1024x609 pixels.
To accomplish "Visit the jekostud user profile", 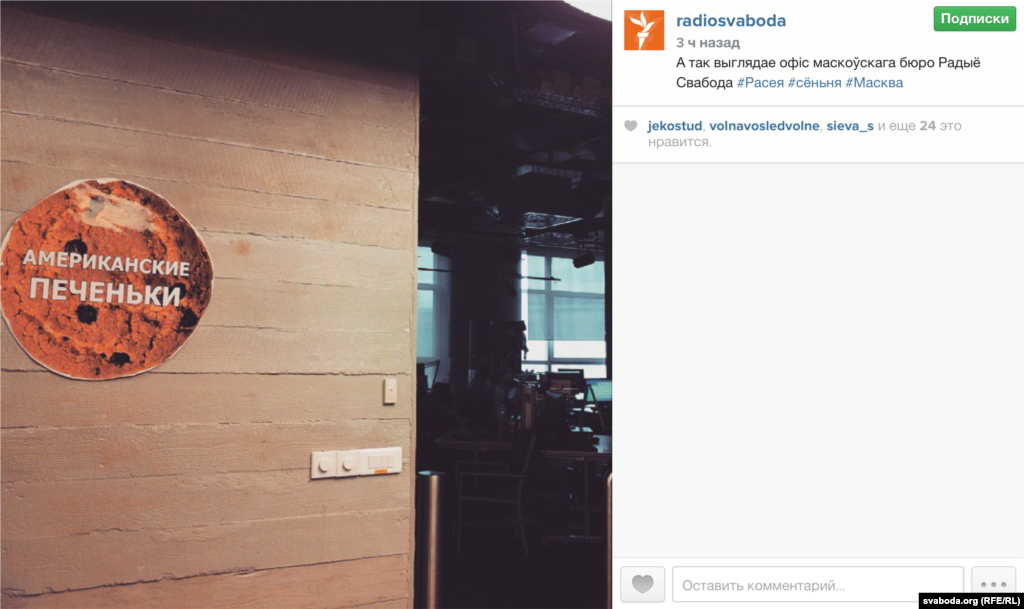I will 675,126.
